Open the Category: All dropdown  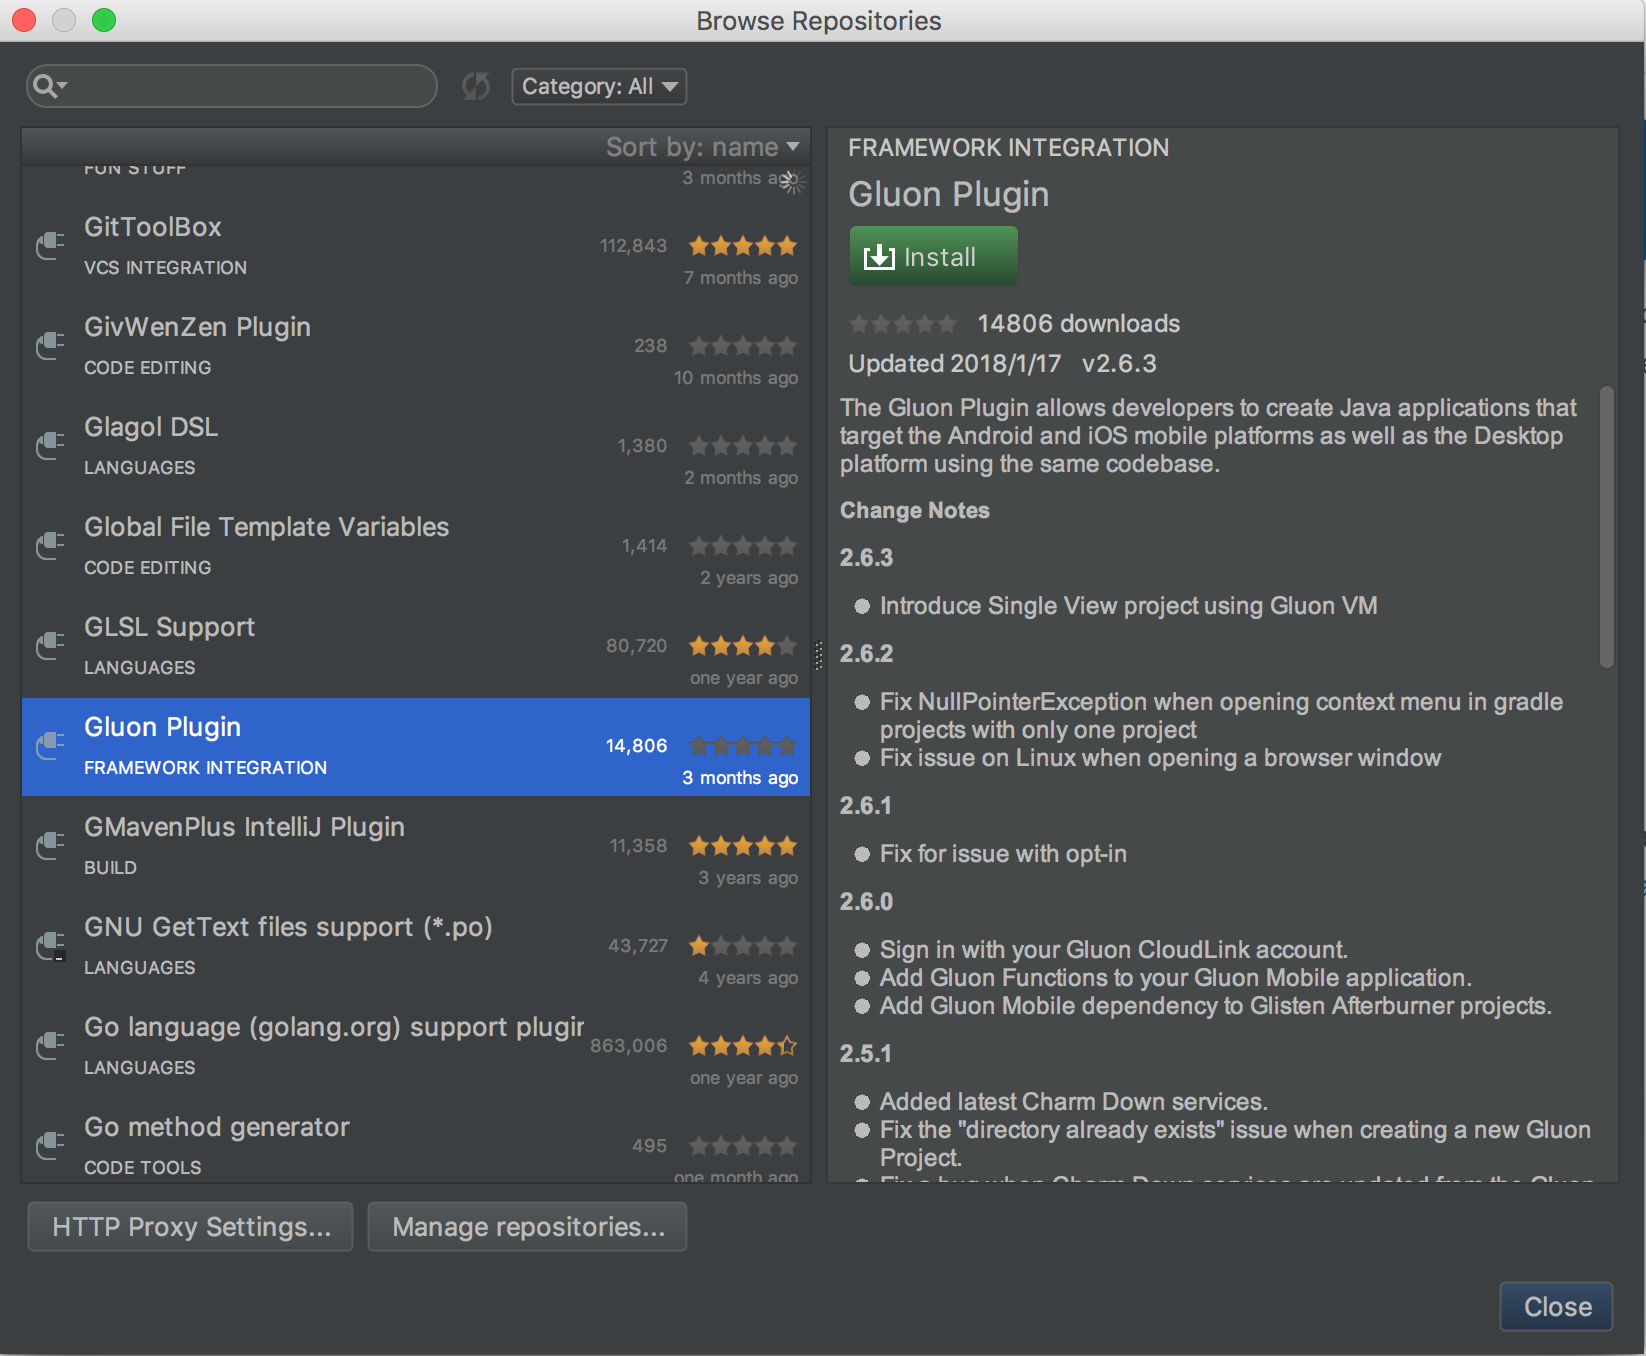pos(599,87)
